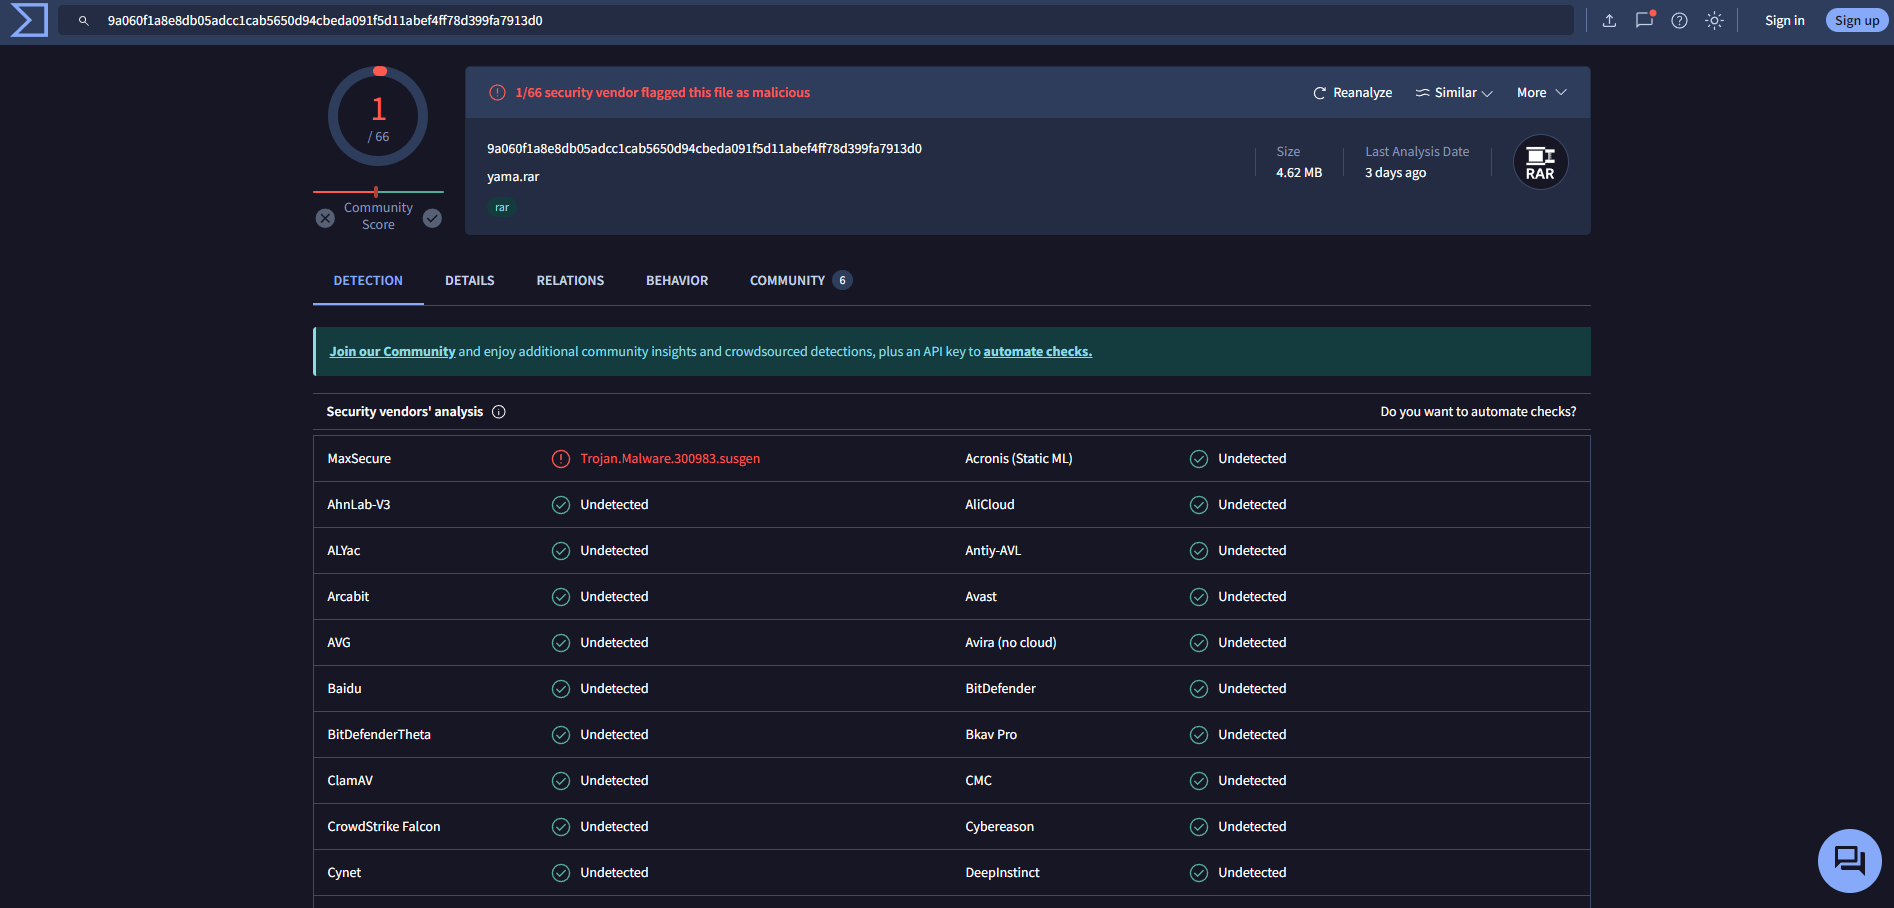This screenshot has width=1894, height=908.
Task: Open the chat bubble widget
Action: pos(1849,860)
